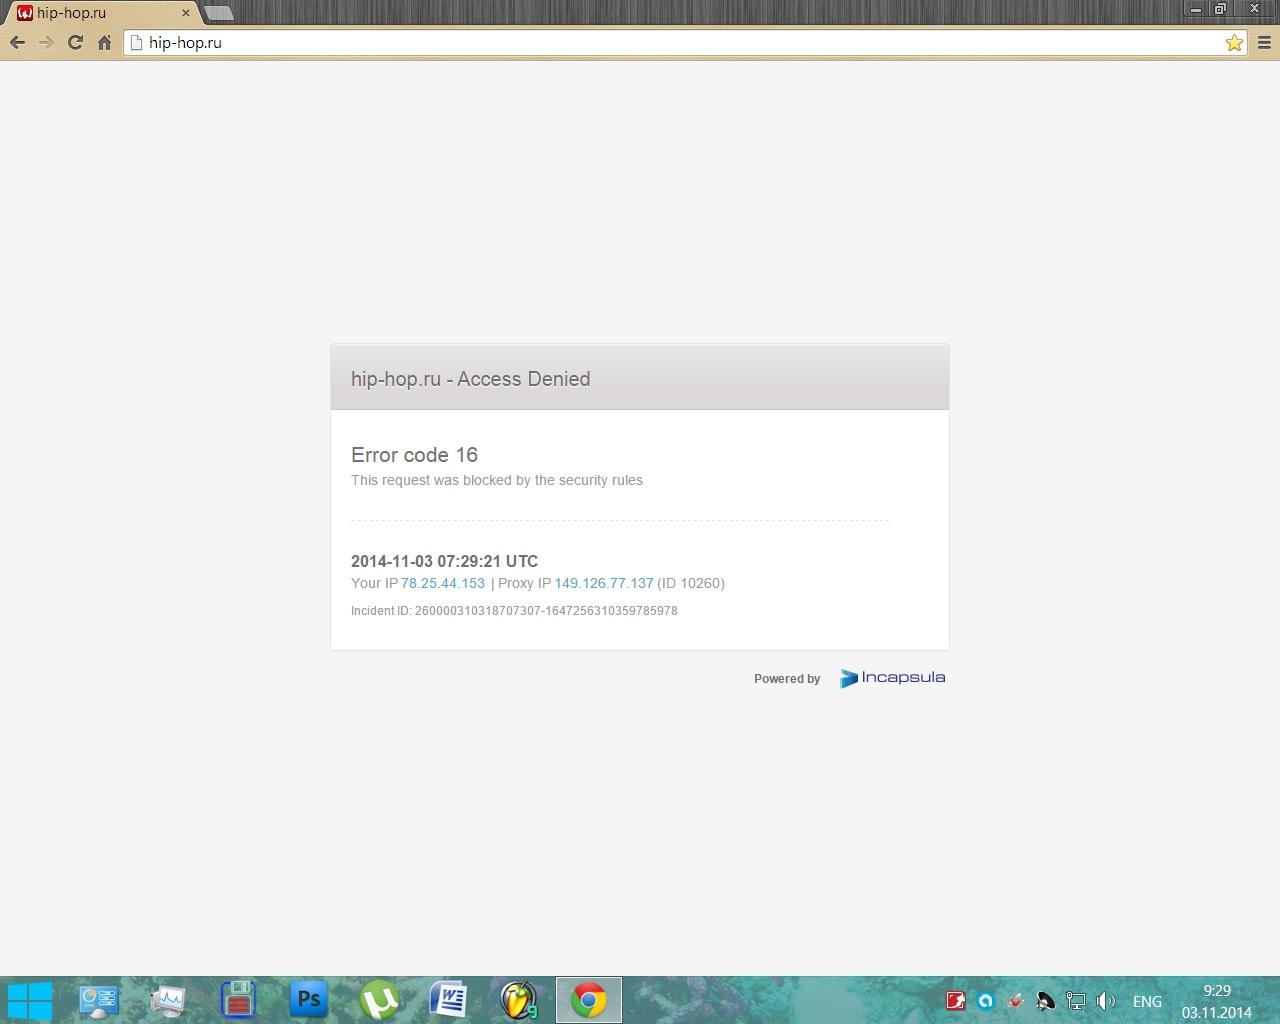Open uTorrent from the taskbar
This screenshot has height=1024, width=1280.
point(379,1000)
